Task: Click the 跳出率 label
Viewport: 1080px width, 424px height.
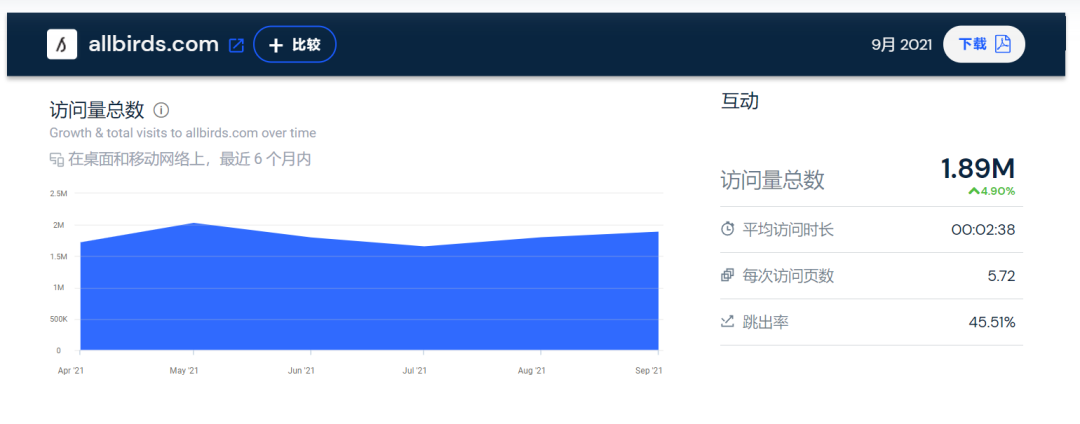Action: click(x=765, y=321)
